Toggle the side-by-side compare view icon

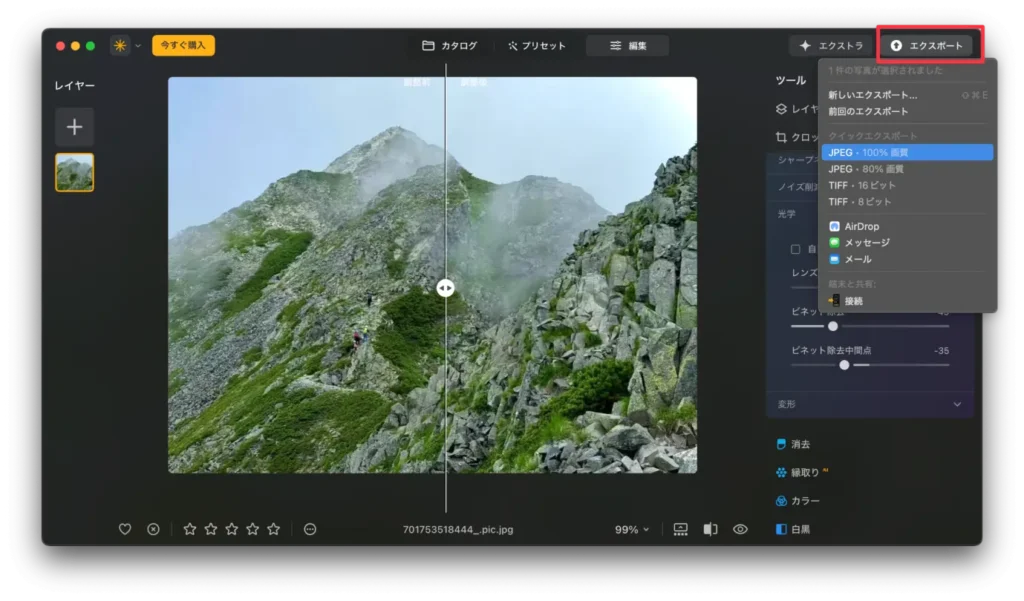pyautogui.click(x=710, y=529)
